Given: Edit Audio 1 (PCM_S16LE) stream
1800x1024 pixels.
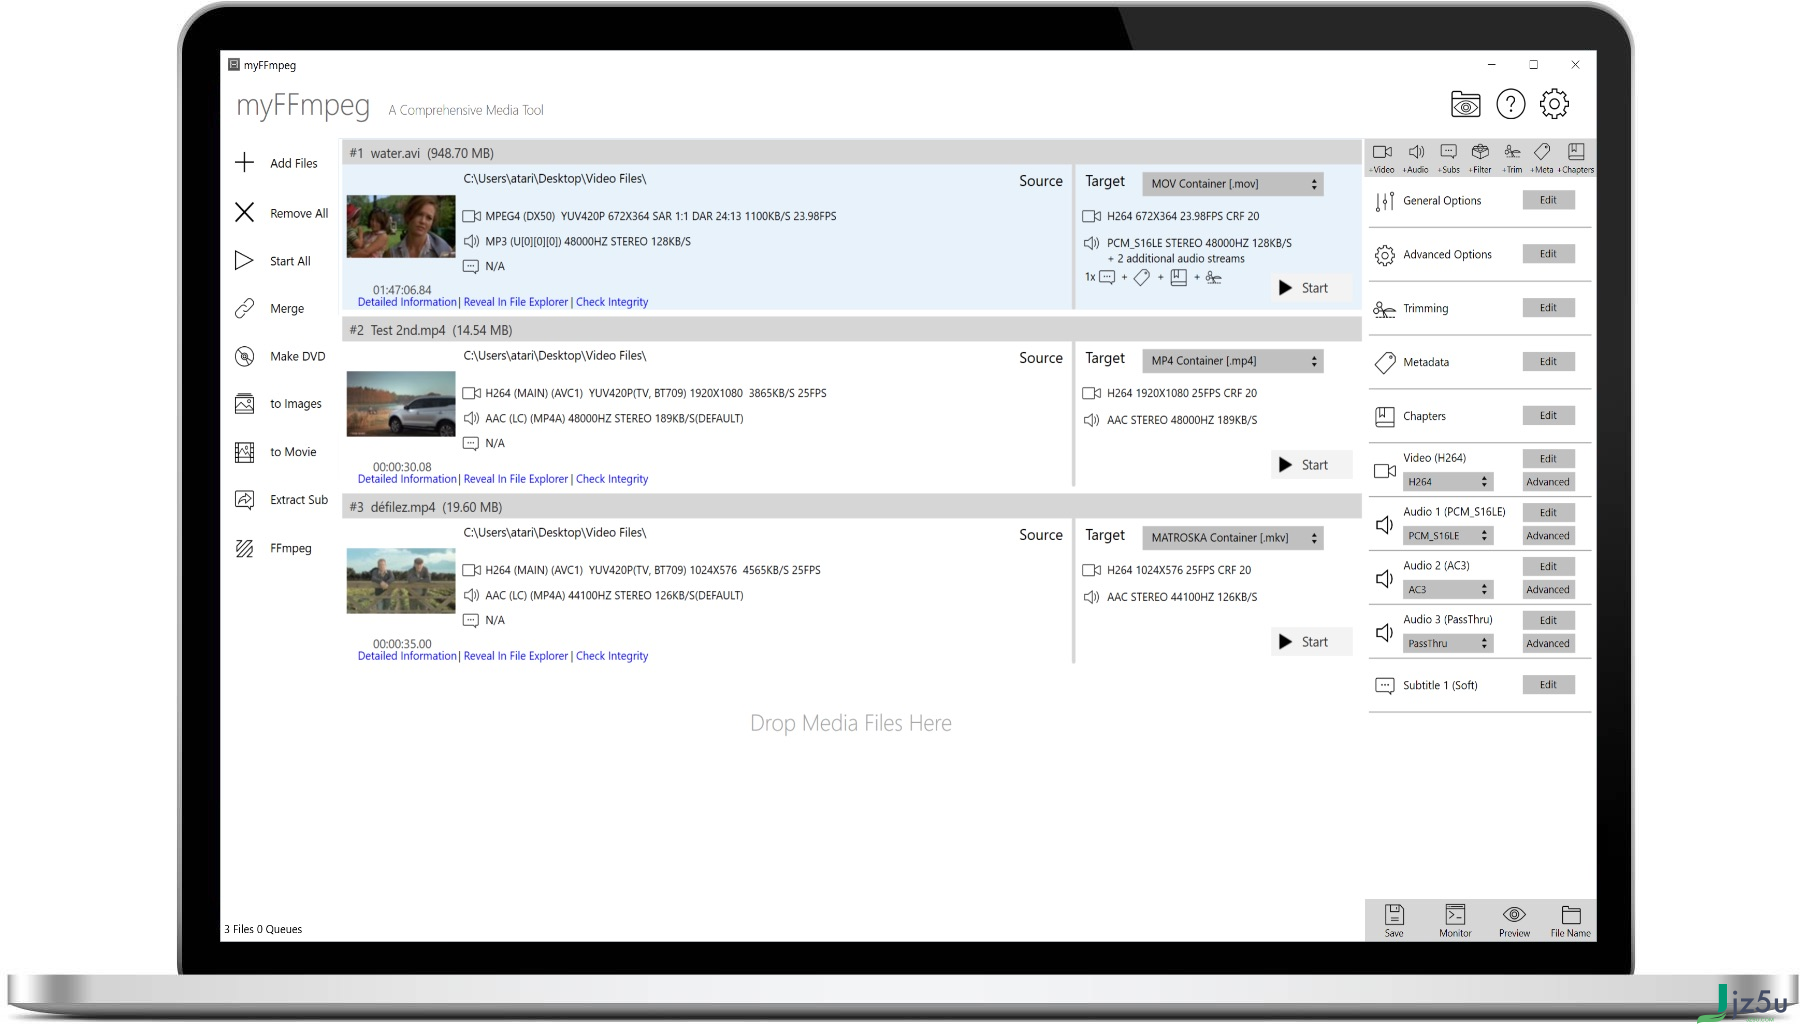Looking at the screenshot, I should 1548,513.
